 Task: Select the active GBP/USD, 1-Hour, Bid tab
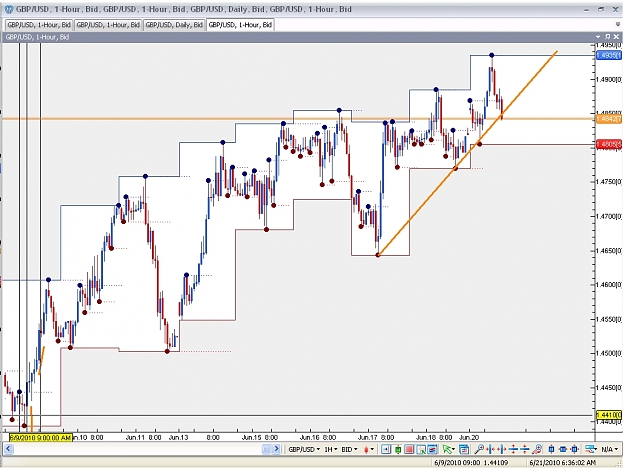coord(240,25)
